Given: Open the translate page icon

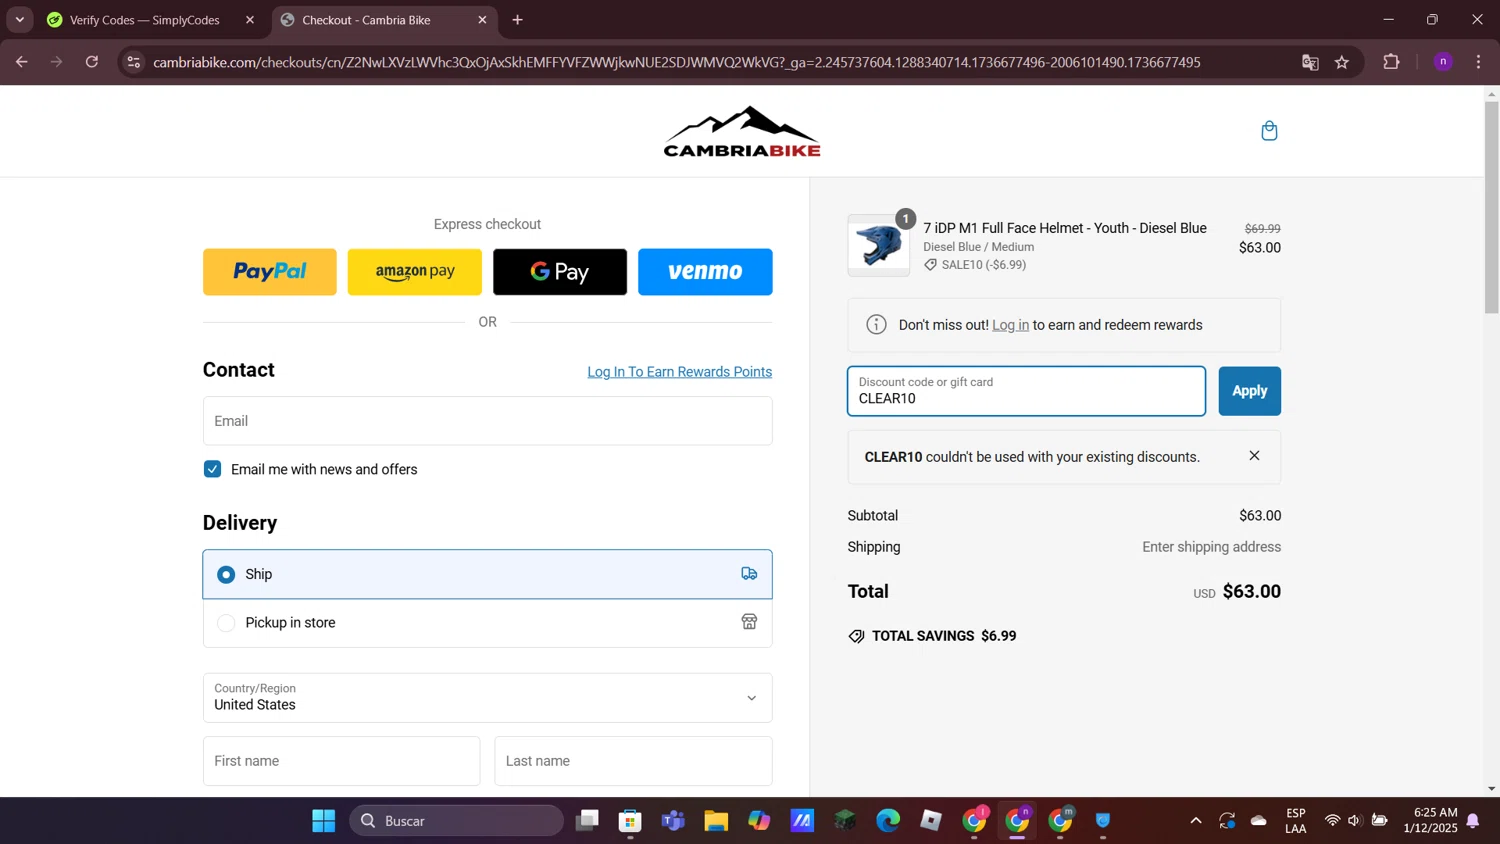Looking at the screenshot, I should pyautogui.click(x=1310, y=62).
